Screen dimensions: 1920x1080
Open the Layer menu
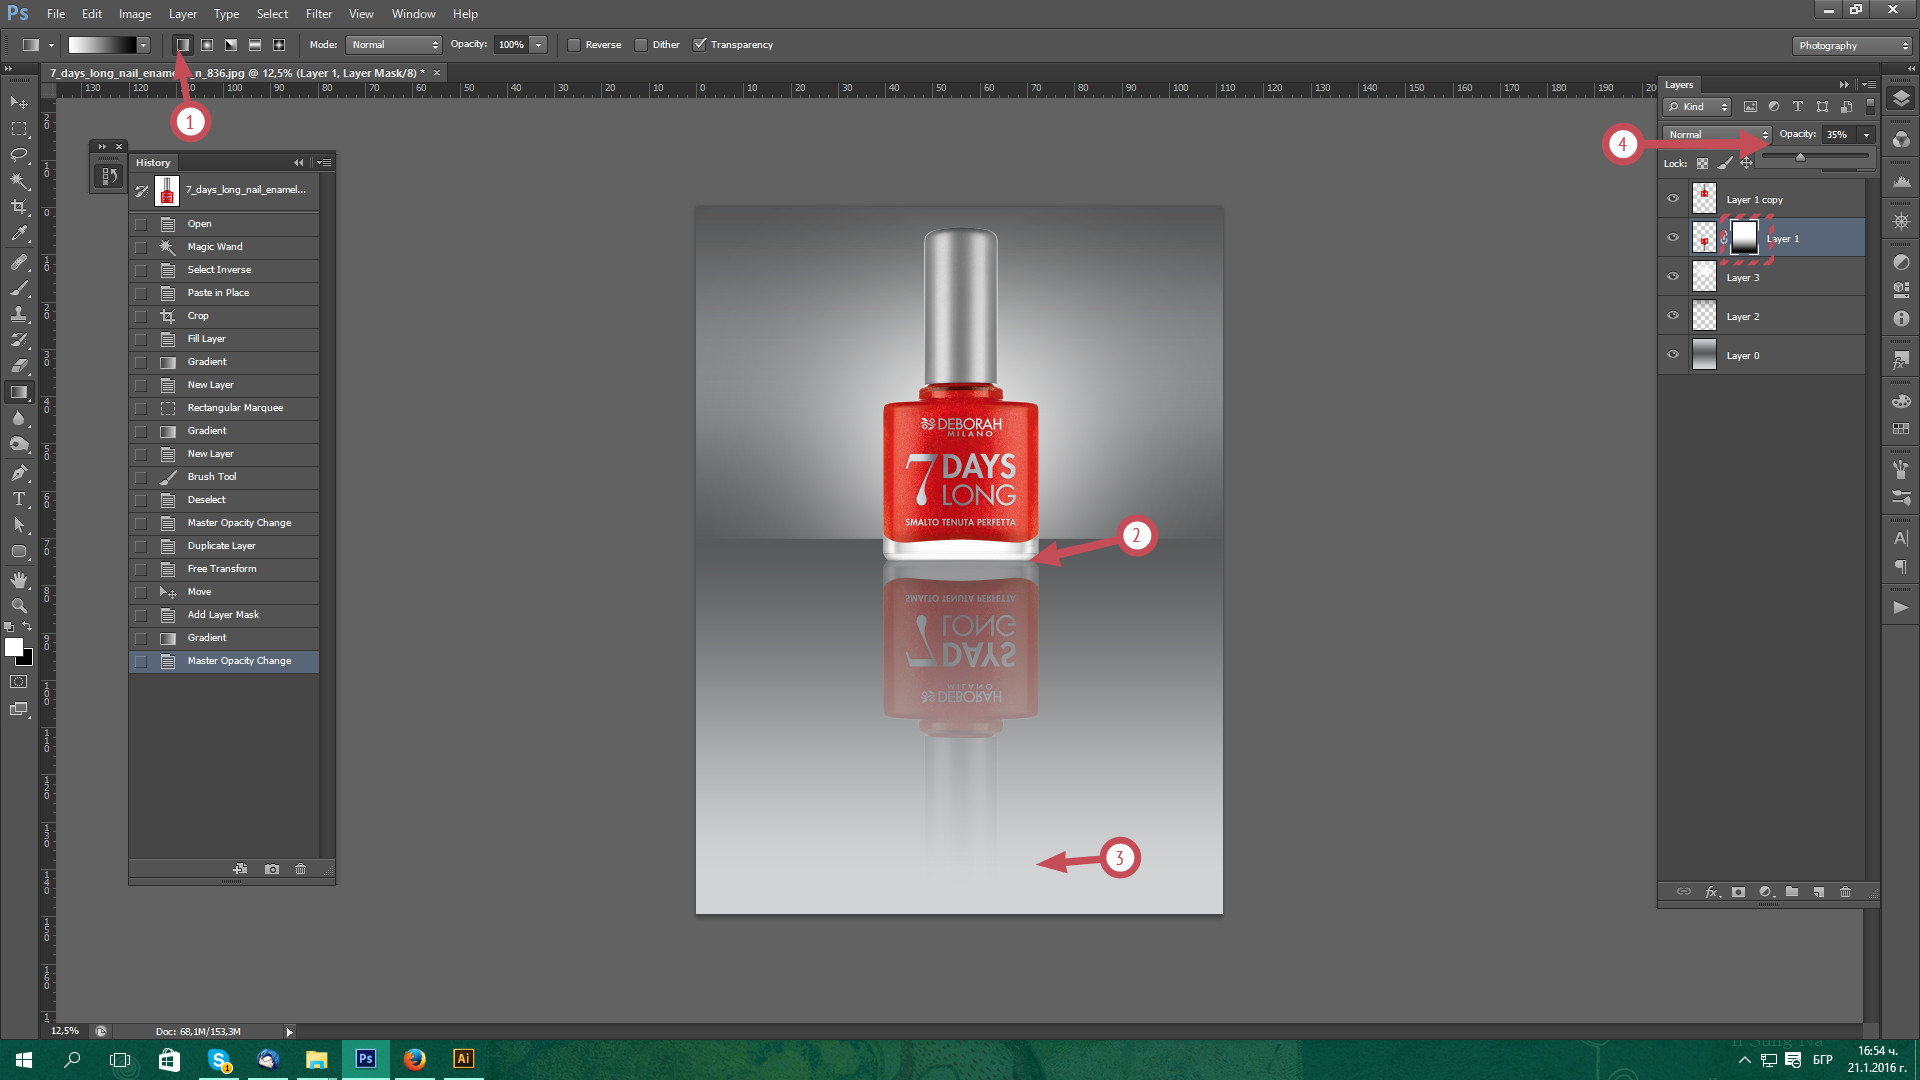click(183, 14)
